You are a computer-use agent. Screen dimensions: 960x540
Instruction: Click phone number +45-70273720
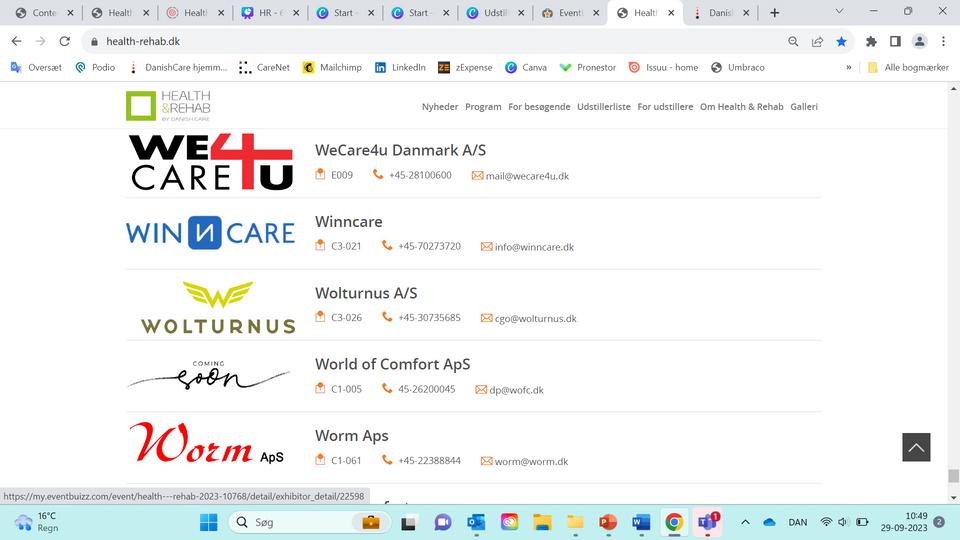coord(429,246)
